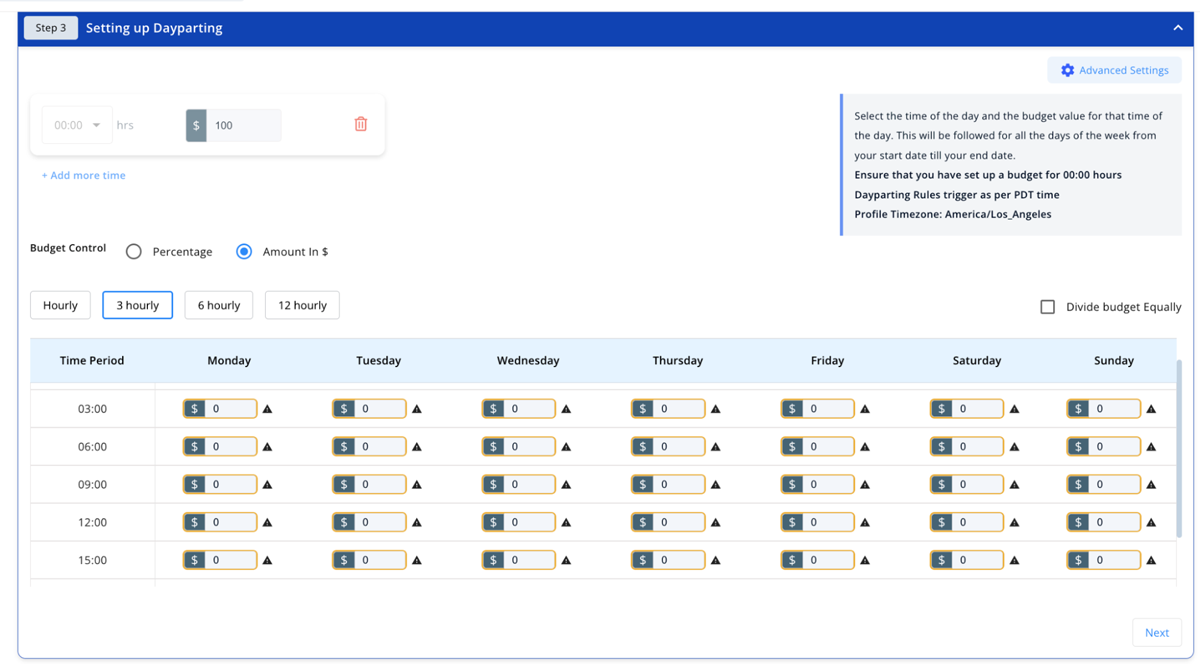Click the Next button

1156,632
